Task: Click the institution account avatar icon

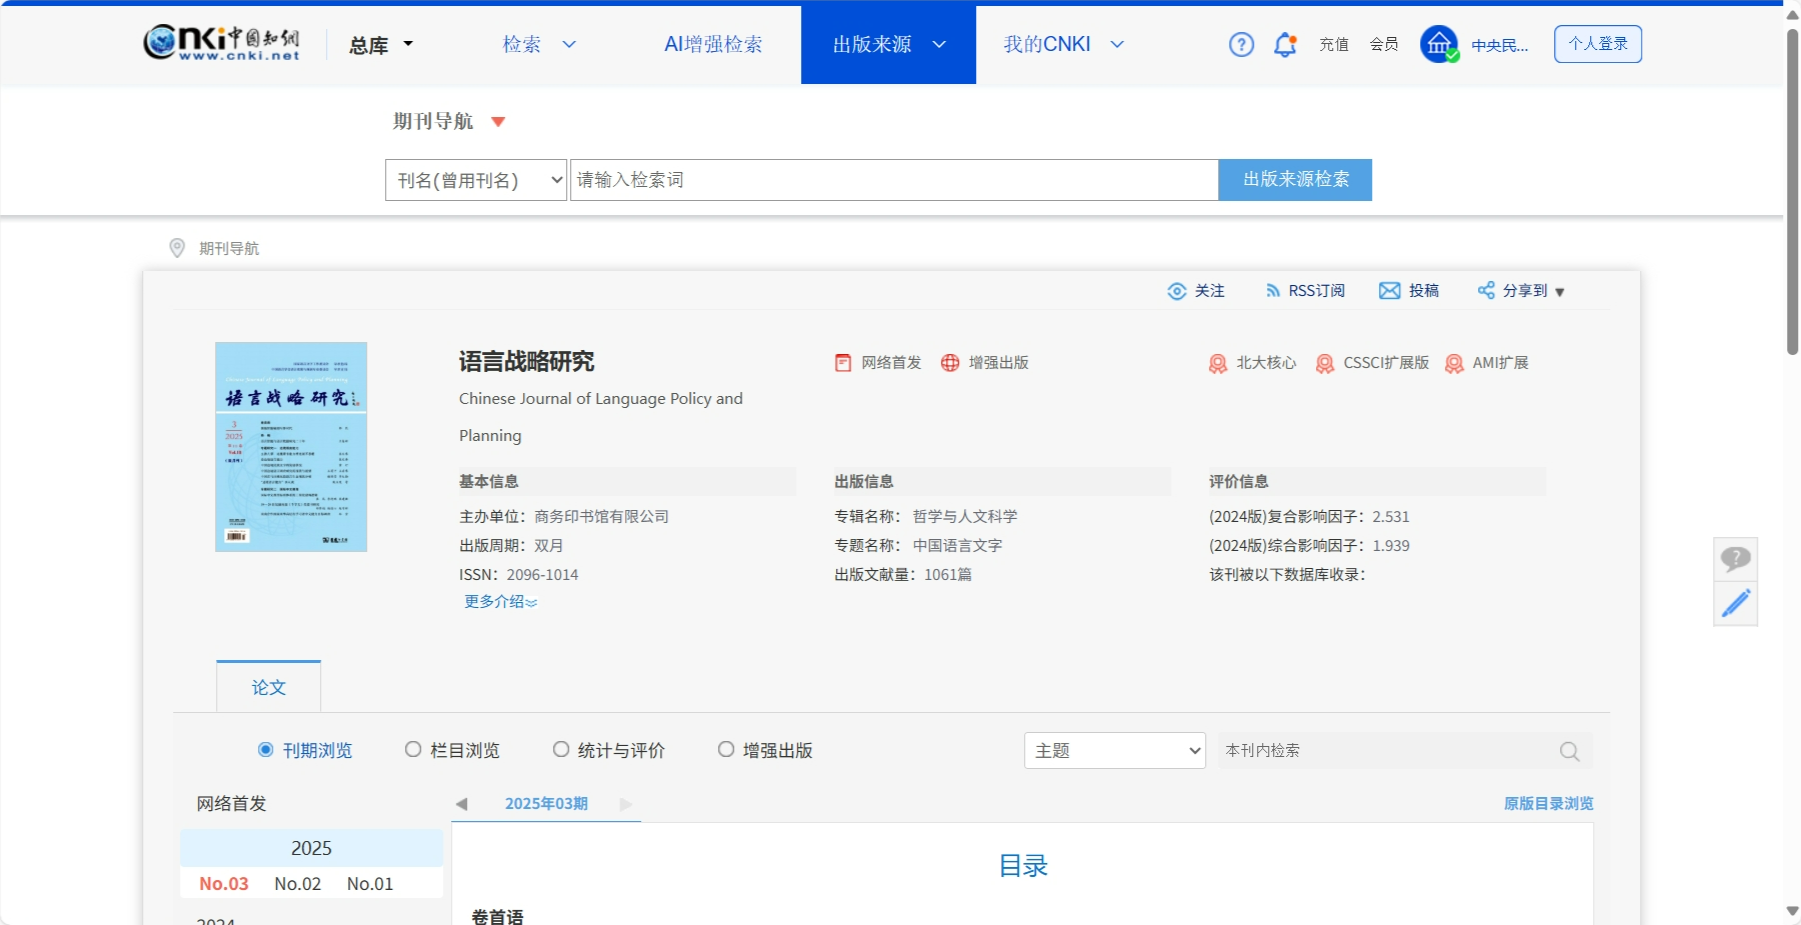Action: click(x=1439, y=44)
